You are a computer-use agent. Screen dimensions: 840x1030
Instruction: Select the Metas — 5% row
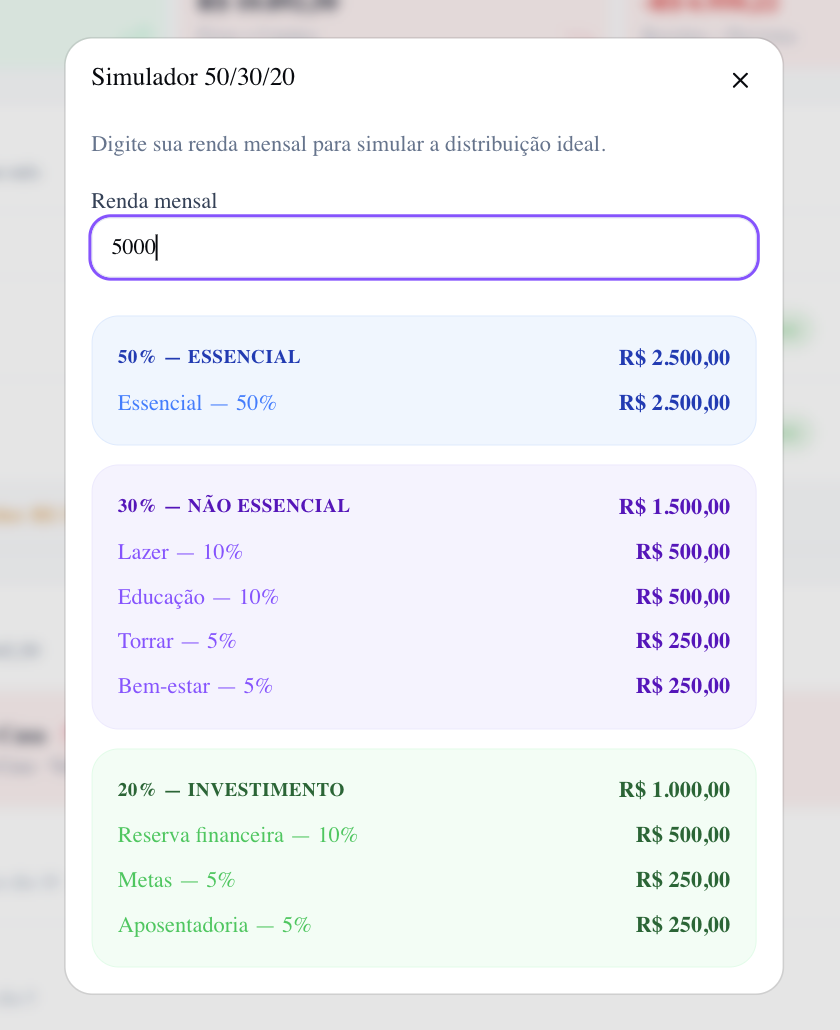[424, 880]
